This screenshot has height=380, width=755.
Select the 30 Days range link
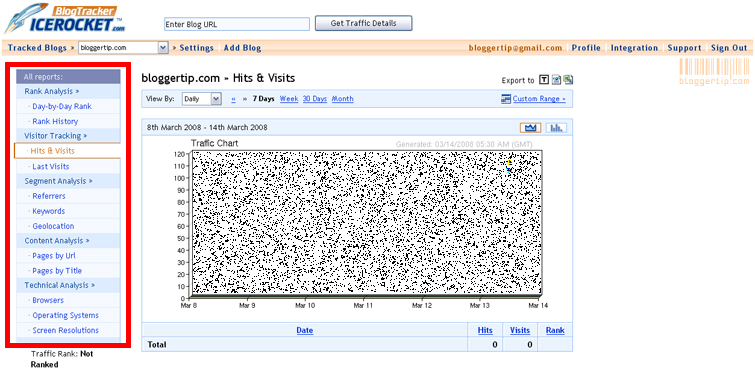pos(315,99)
